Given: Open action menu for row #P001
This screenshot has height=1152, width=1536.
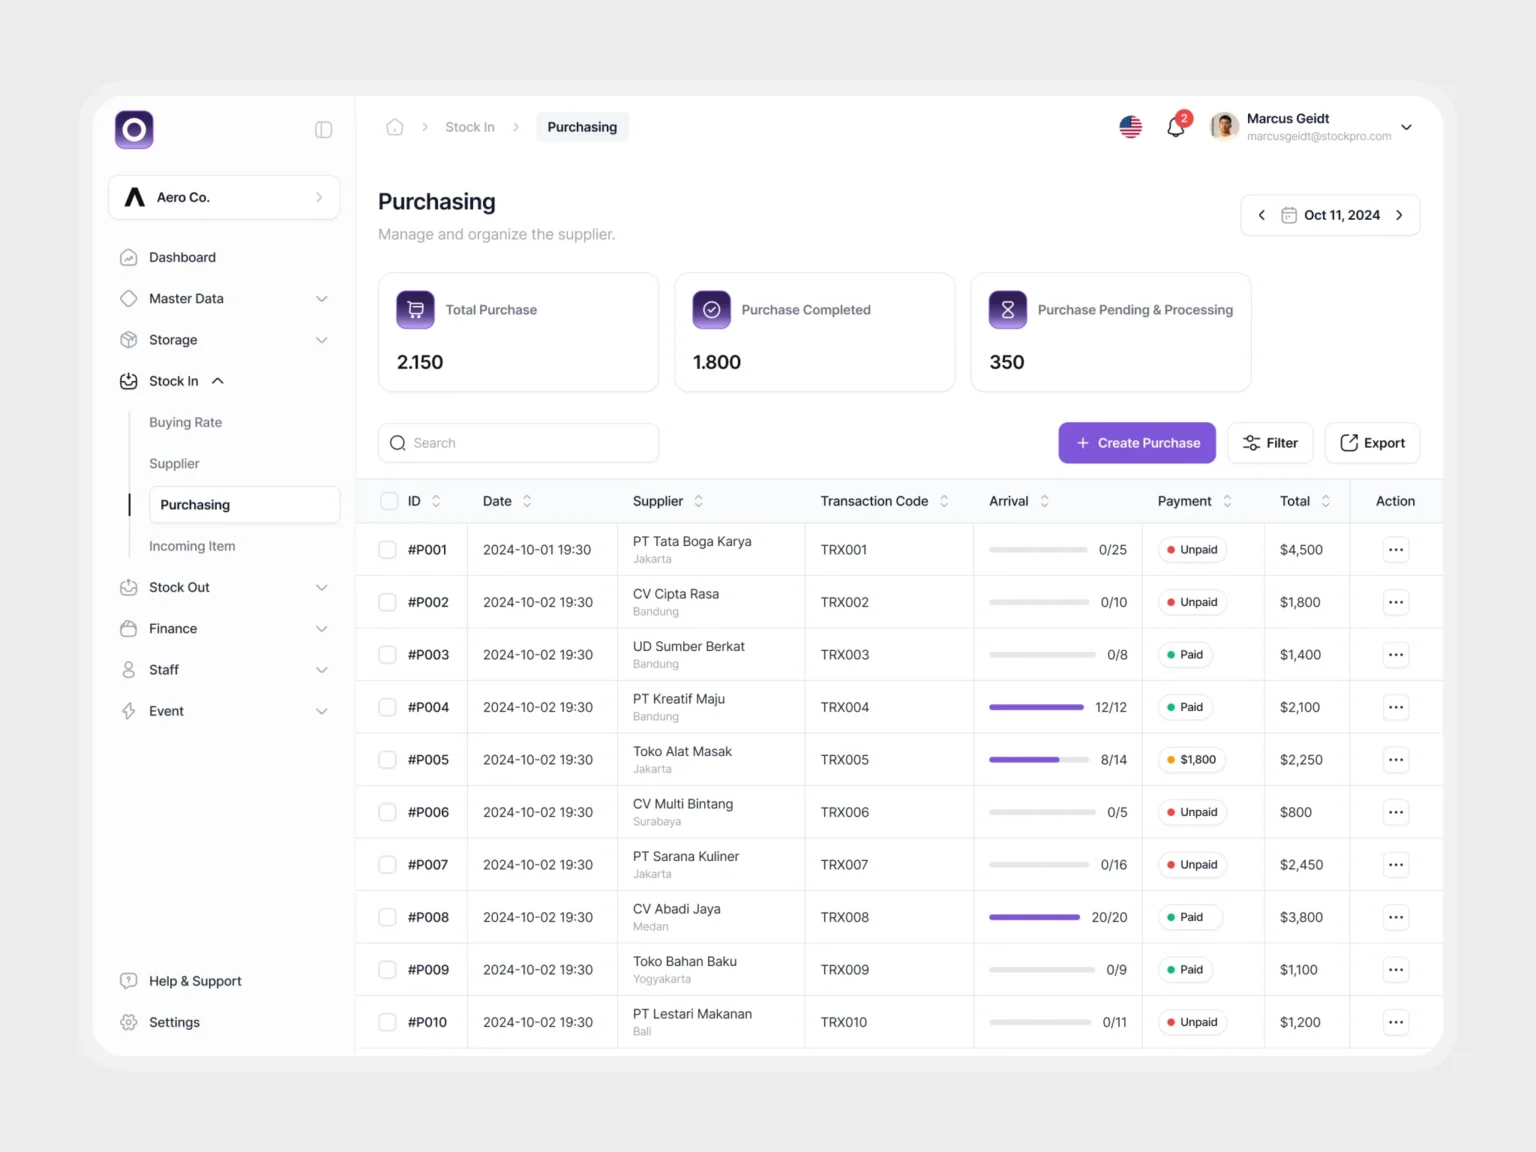Looking at the screenshot, I should pos(1395,550).
